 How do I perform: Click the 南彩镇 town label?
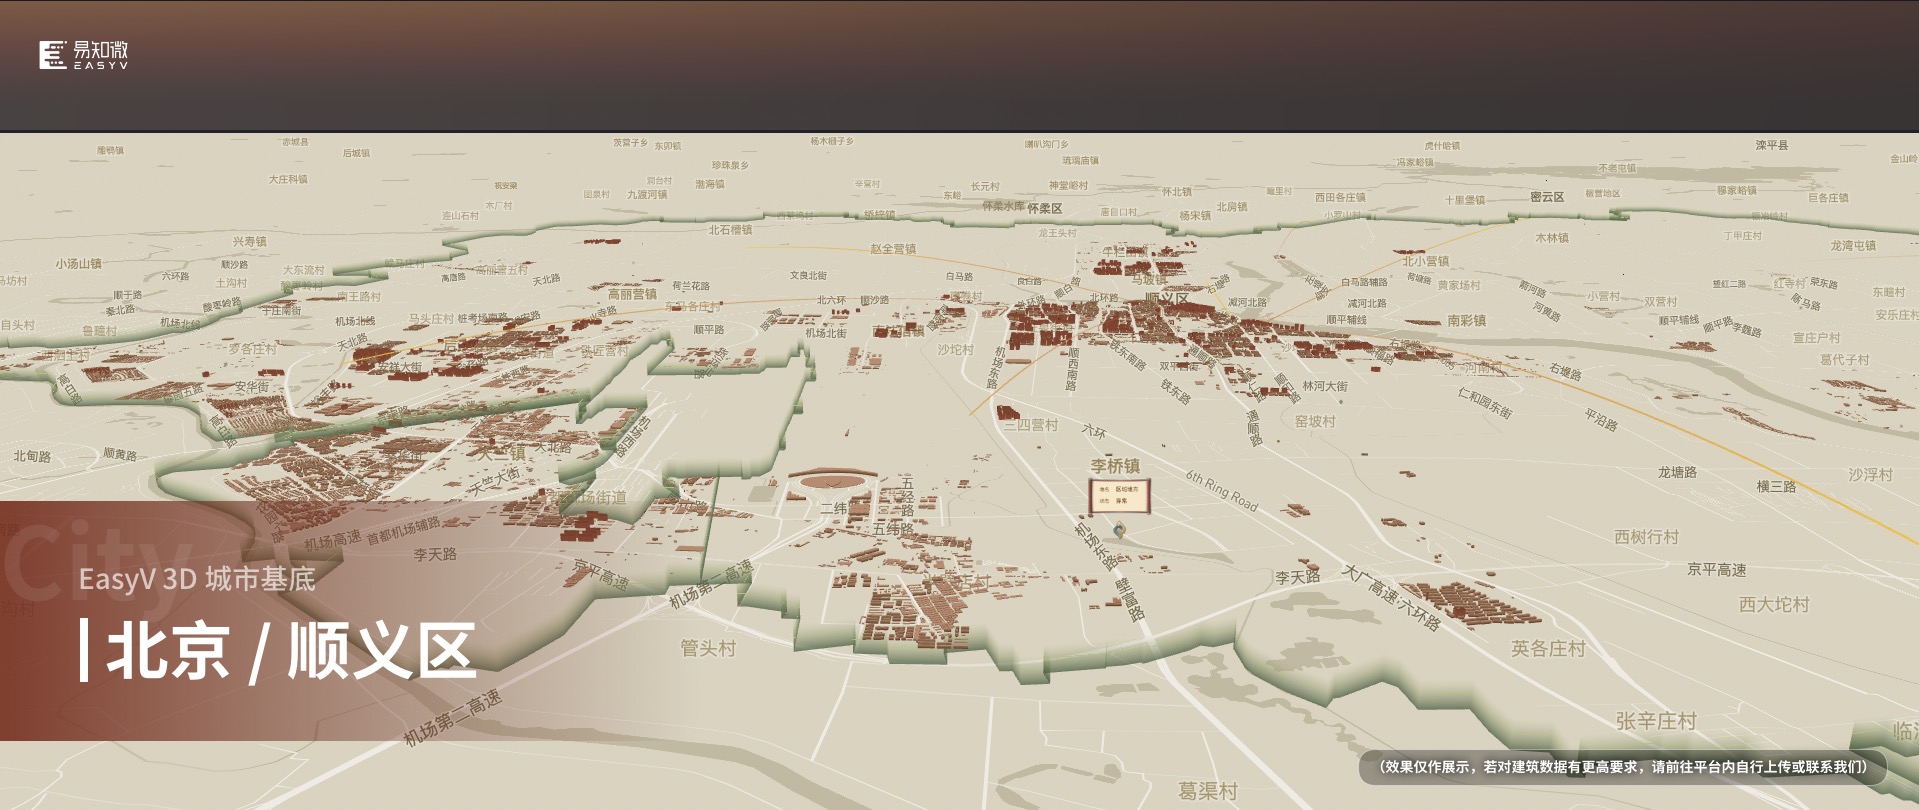[x=1466, y=320]
